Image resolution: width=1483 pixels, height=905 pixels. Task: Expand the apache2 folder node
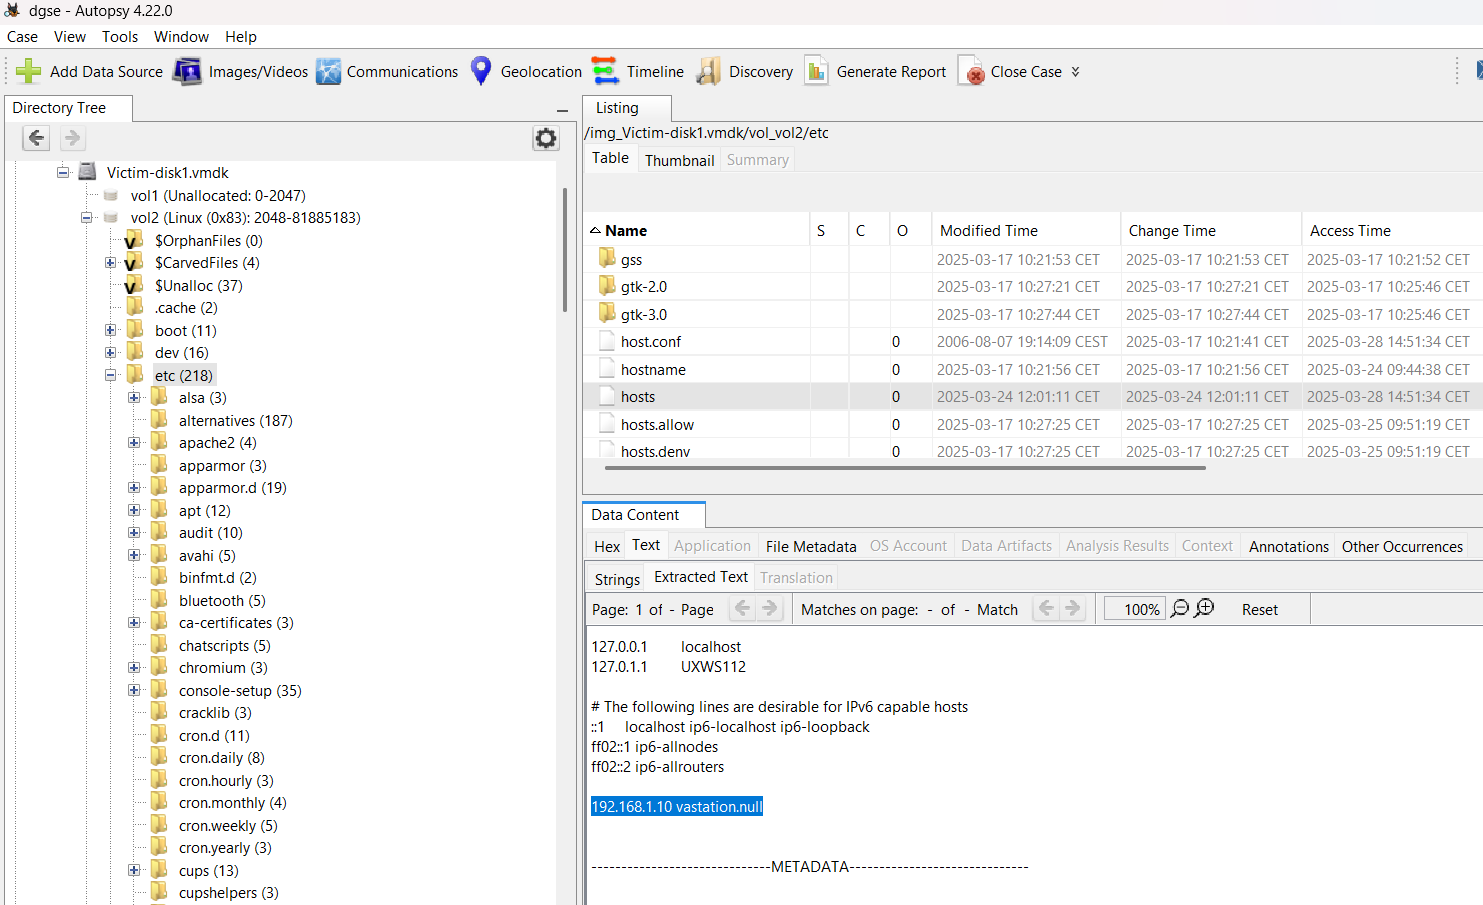134,442
